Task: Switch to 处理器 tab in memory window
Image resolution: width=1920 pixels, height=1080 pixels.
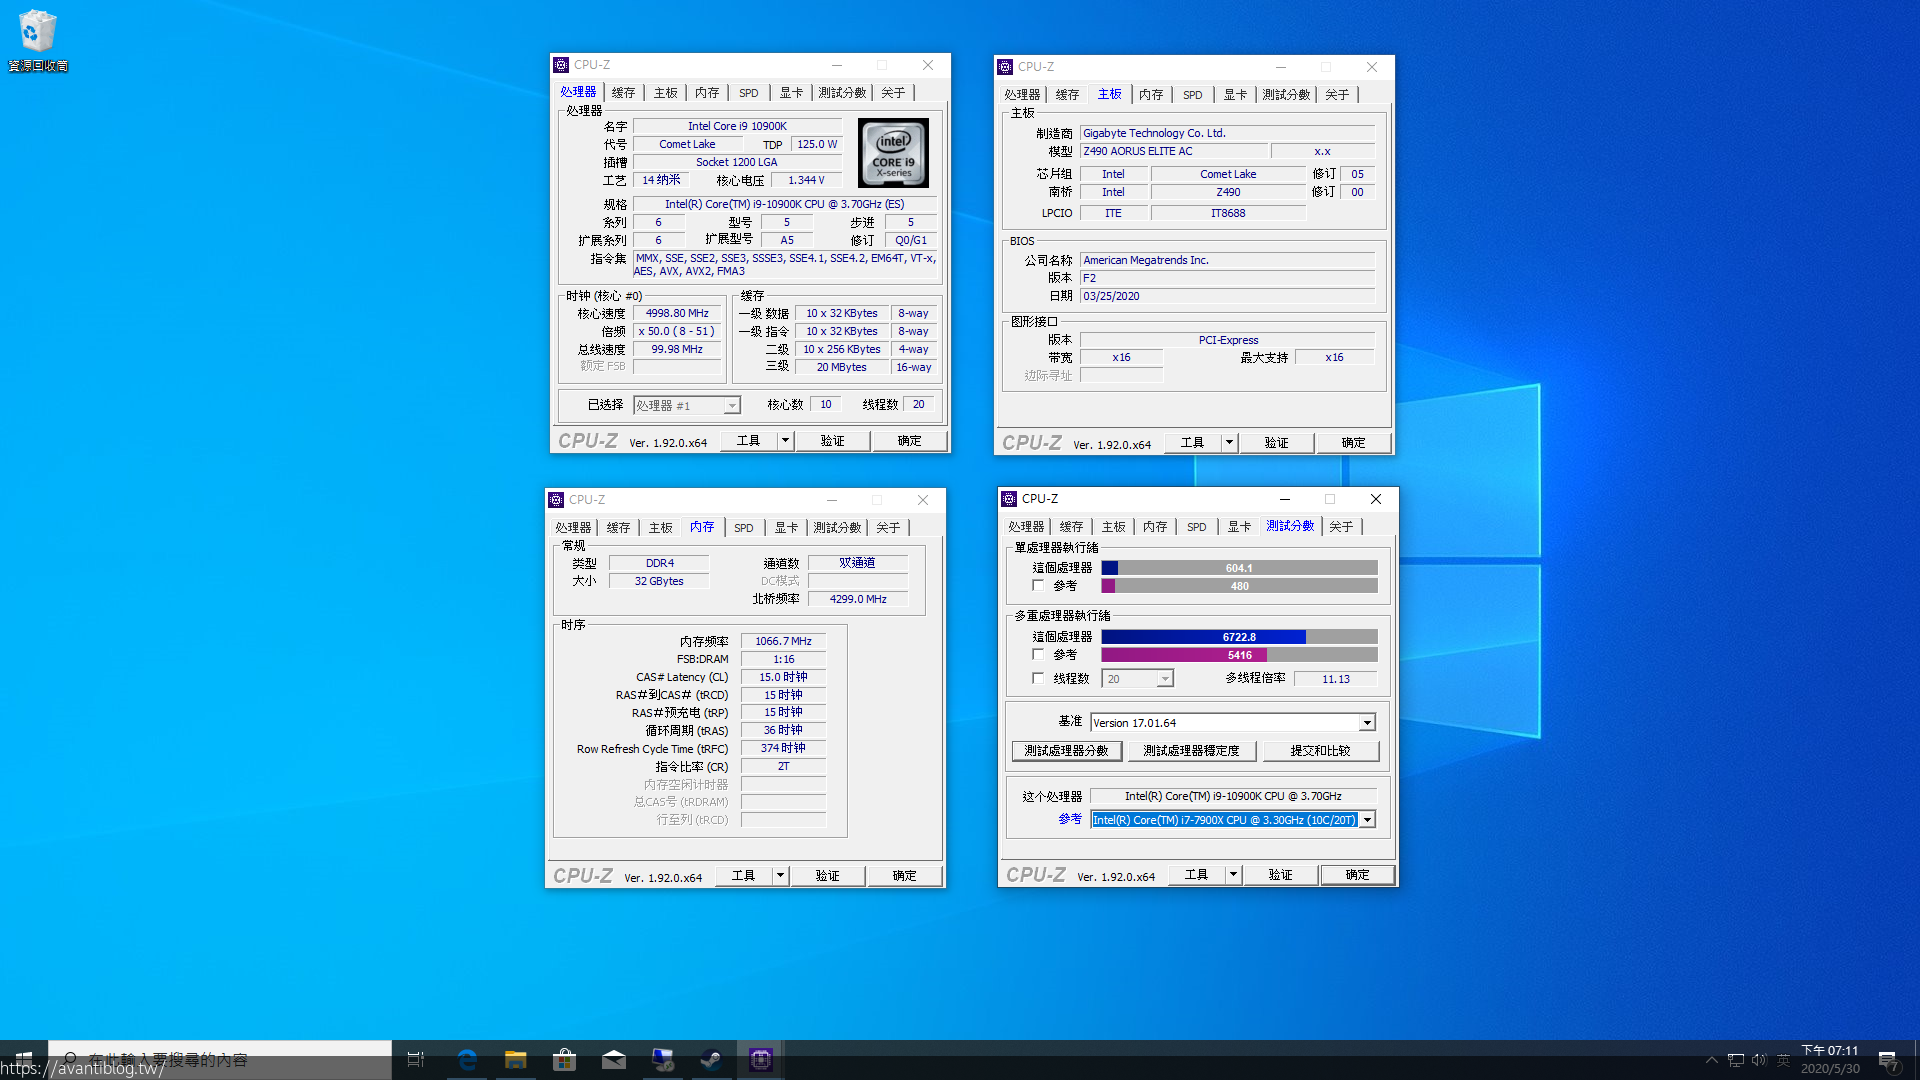Action: click(x=573, y=528)
